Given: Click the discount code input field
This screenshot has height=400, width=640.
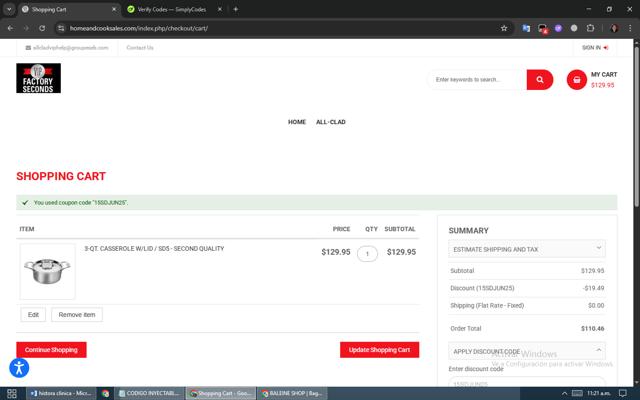Looking at the screenshot, I should pos(527,382).
